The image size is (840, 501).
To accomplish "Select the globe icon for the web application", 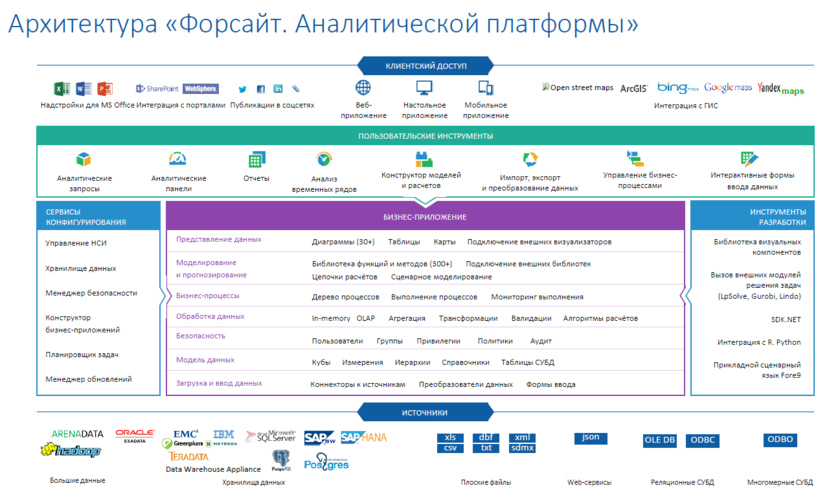I will [x=364, y=88].
